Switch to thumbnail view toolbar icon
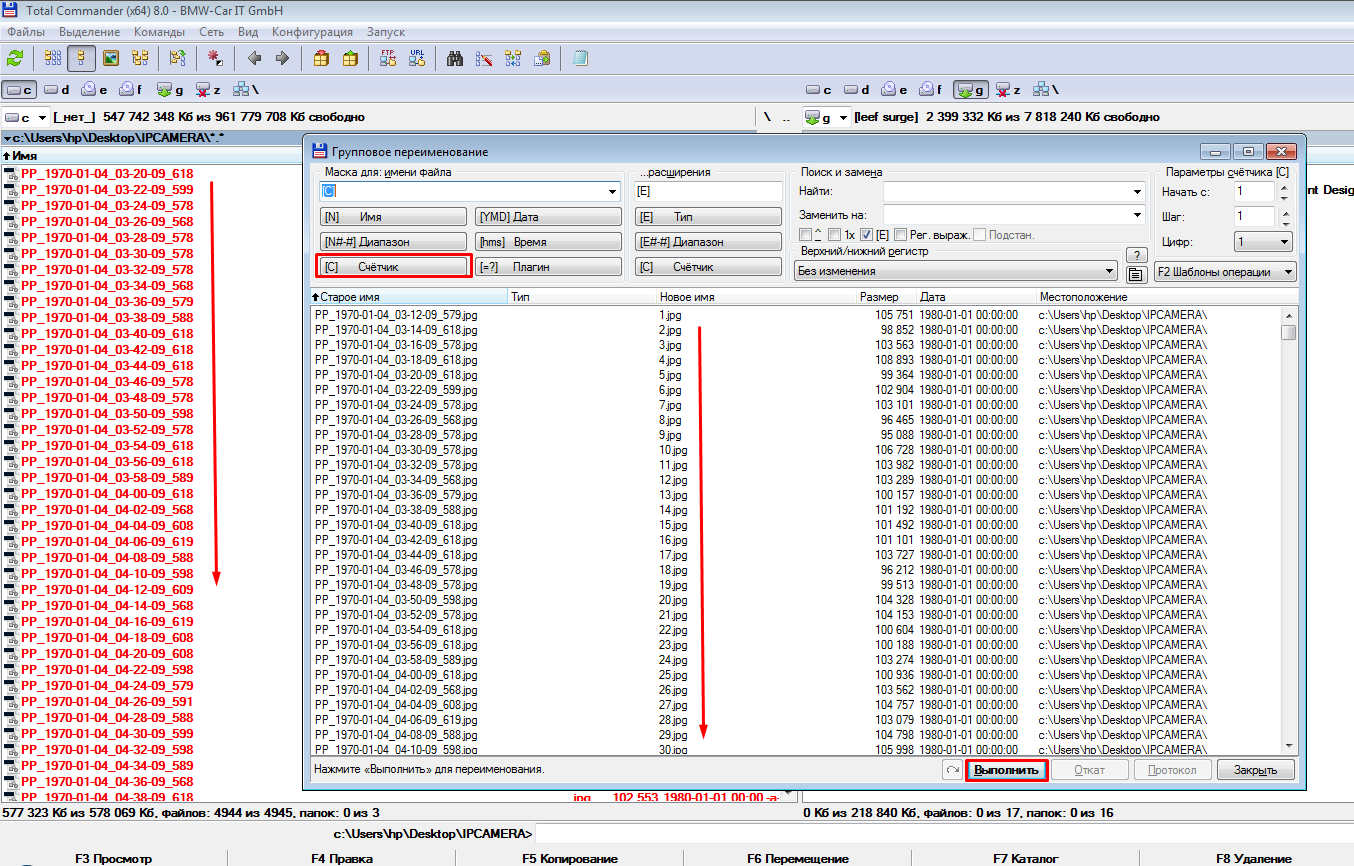The width and height of the screenshot is (1354, 866). click(x=111, y=58)
